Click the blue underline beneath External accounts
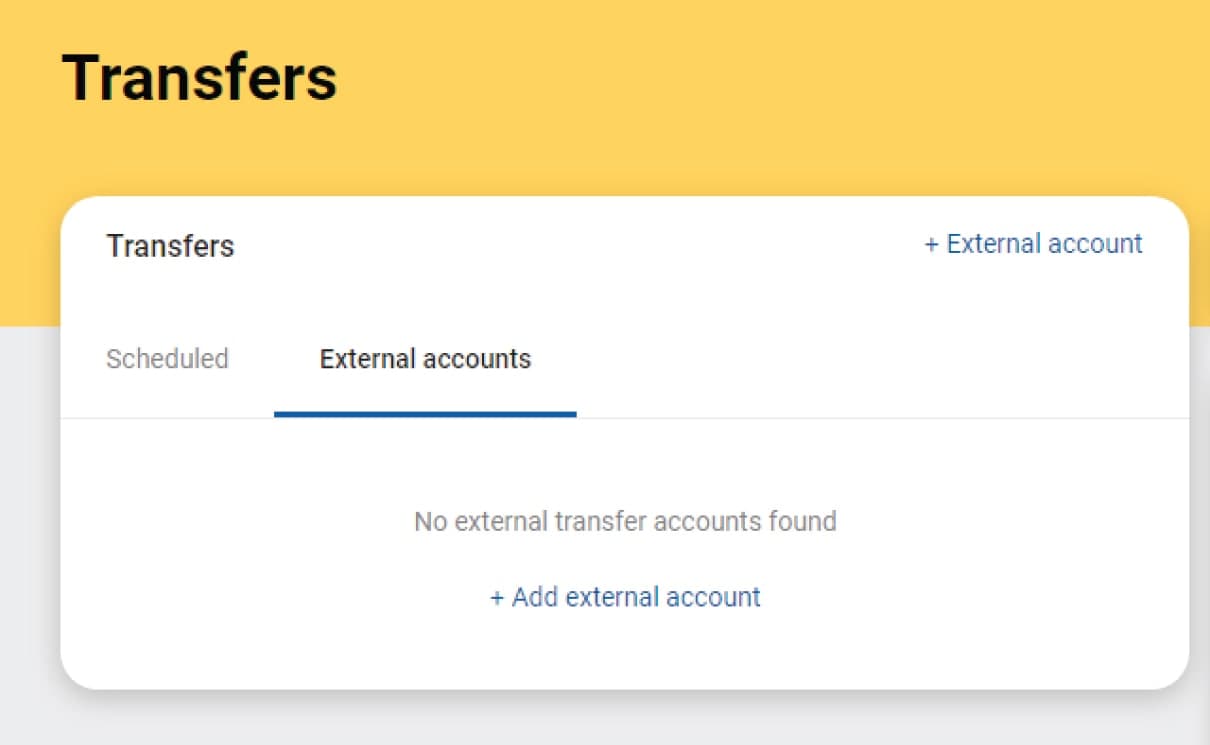Screen dimensions: 1210x745 425,414
